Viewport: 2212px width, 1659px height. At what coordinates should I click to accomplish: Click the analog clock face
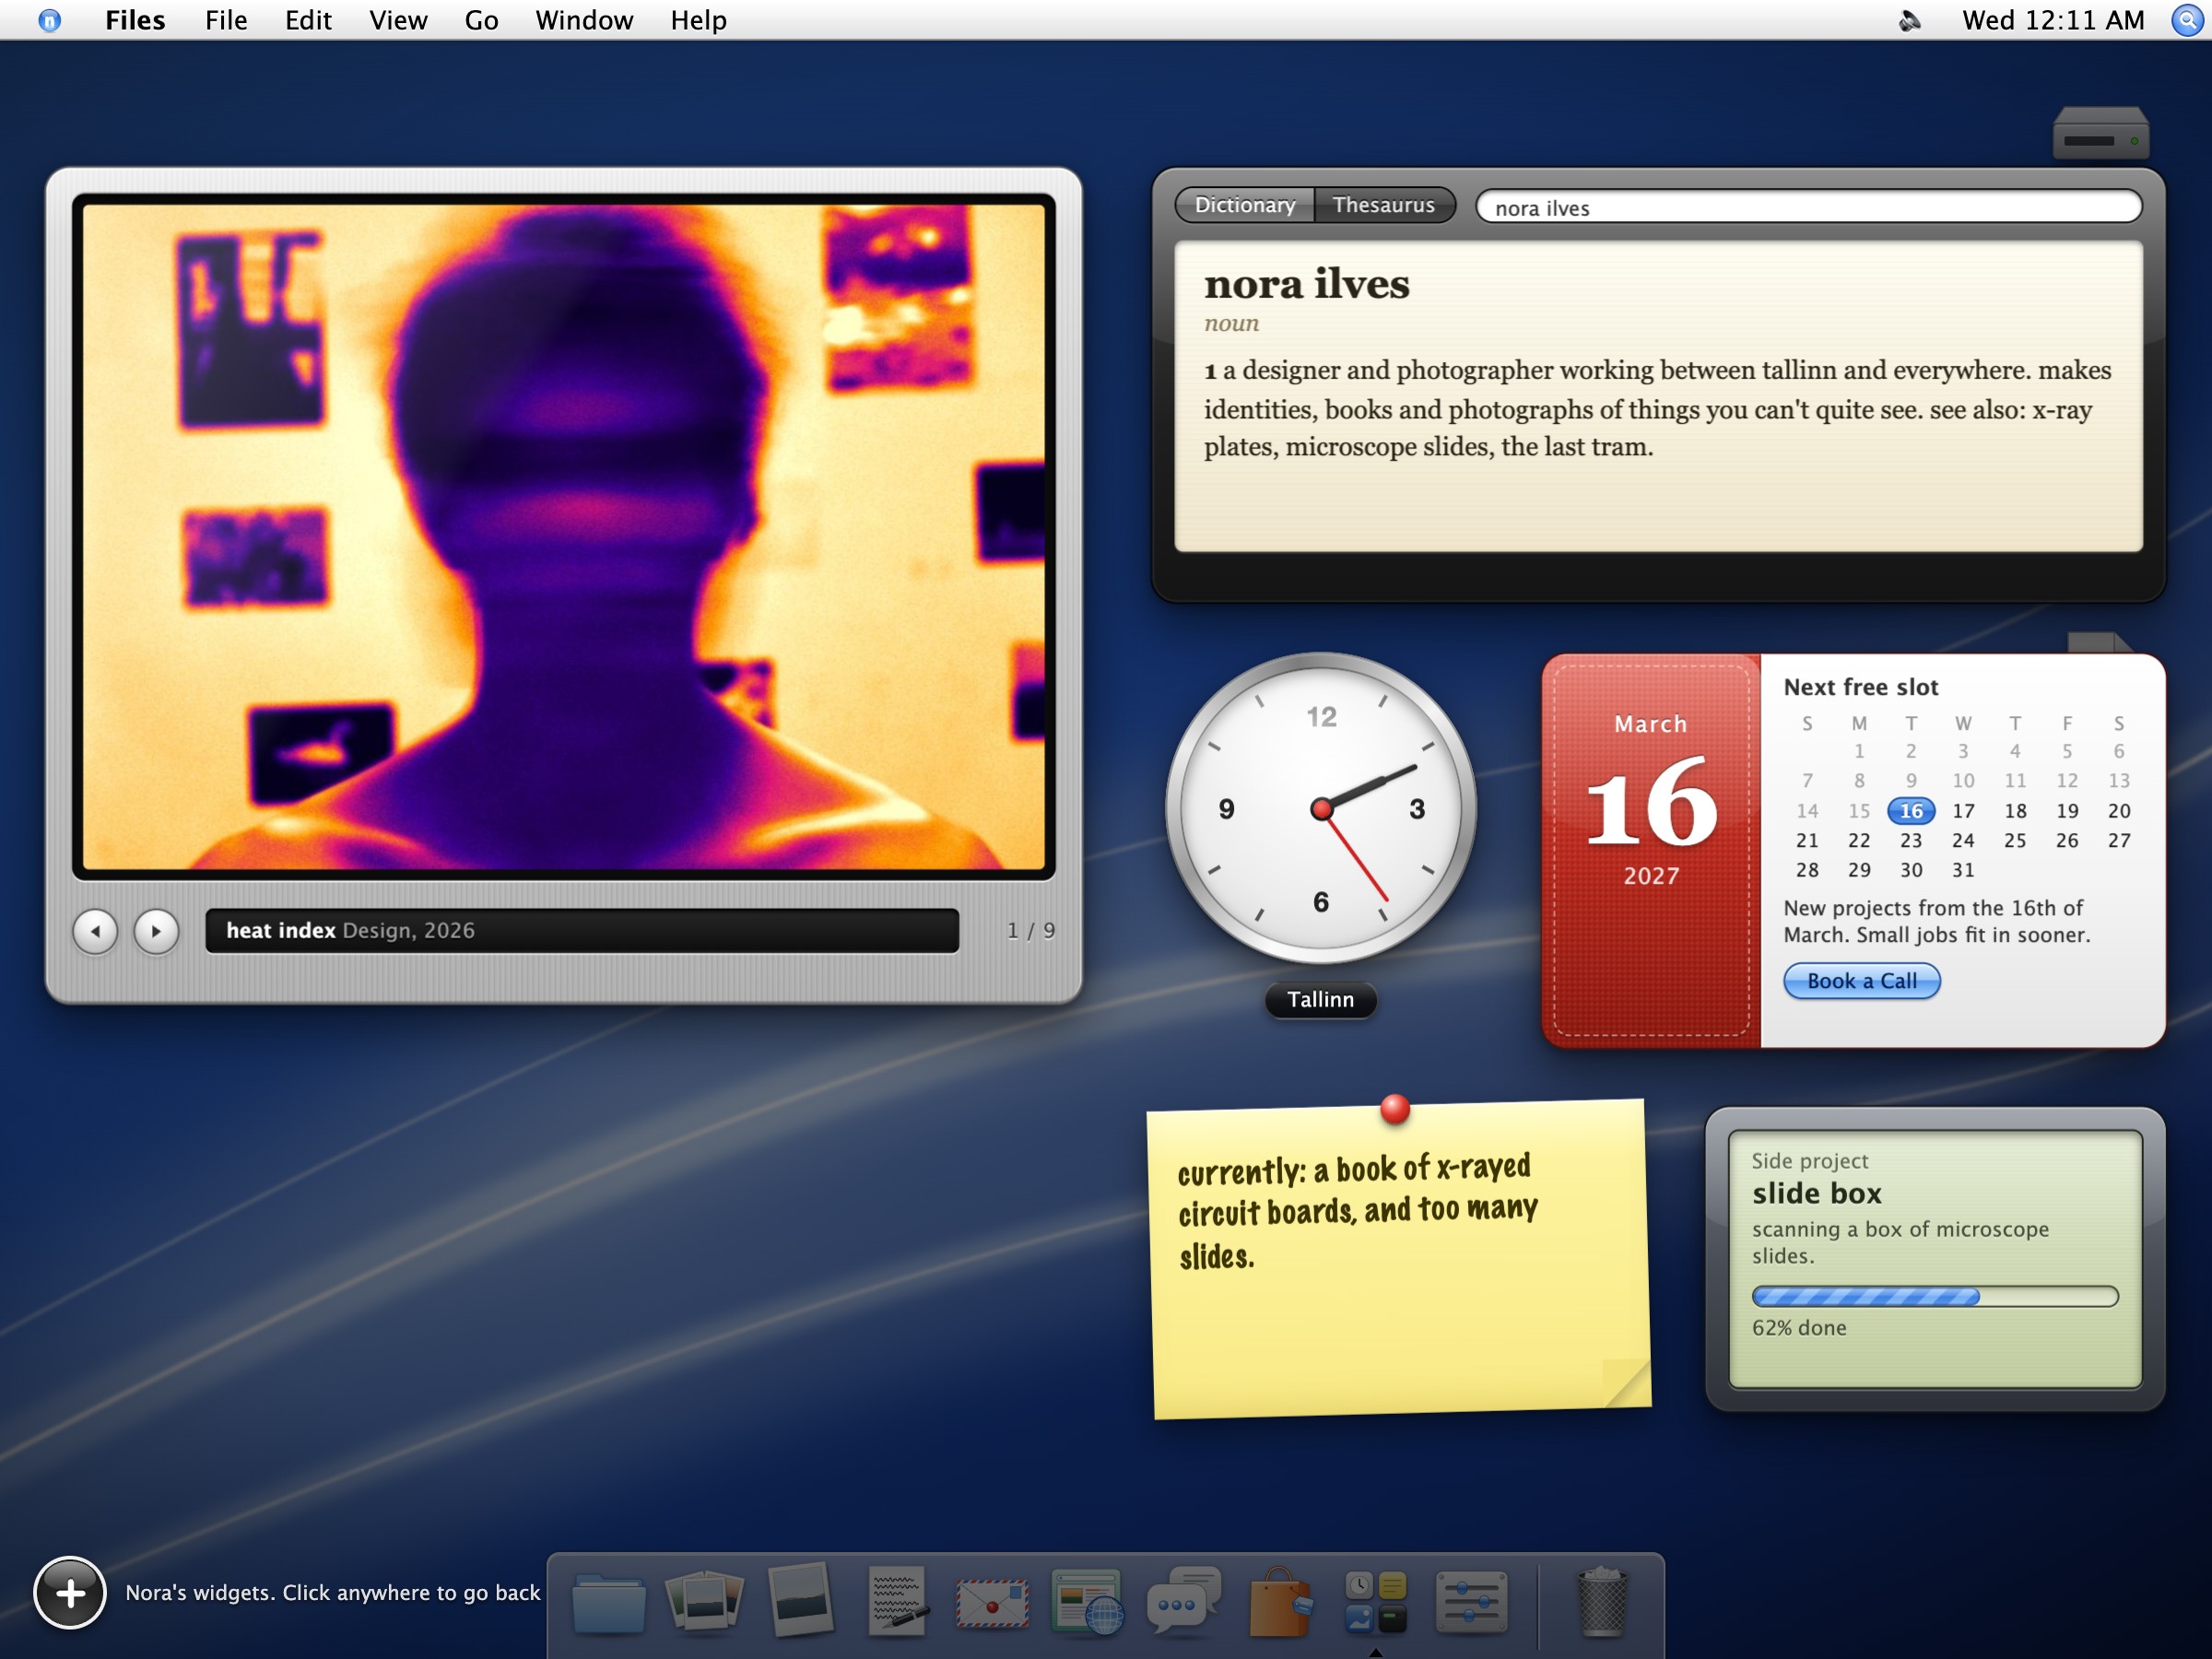[1321, 808]
